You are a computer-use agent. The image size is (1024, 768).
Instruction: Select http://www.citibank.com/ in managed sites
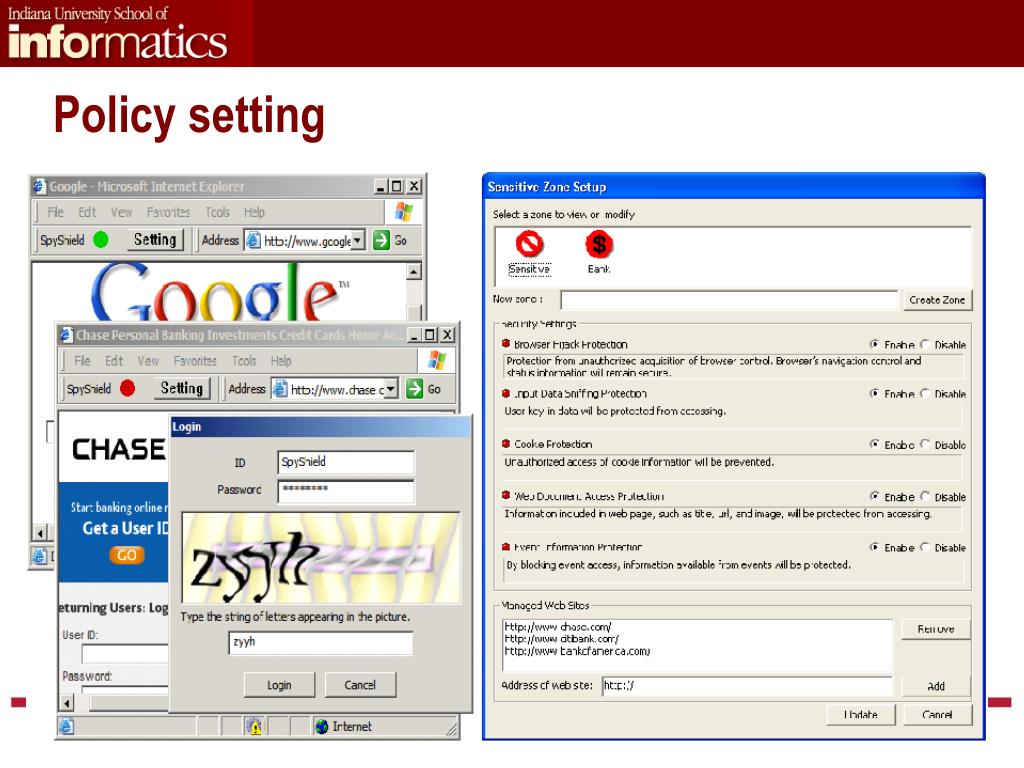coord(561,639)
